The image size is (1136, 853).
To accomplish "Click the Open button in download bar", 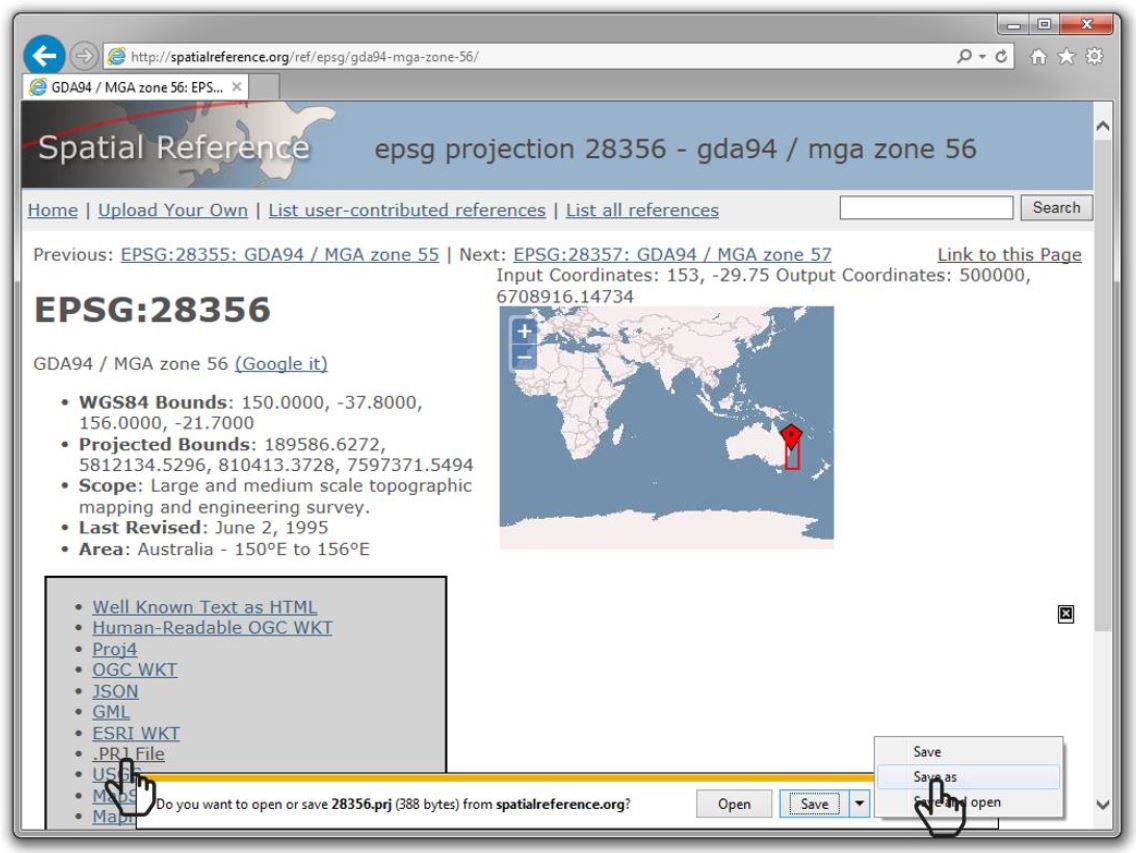I will tap(734, 804).
